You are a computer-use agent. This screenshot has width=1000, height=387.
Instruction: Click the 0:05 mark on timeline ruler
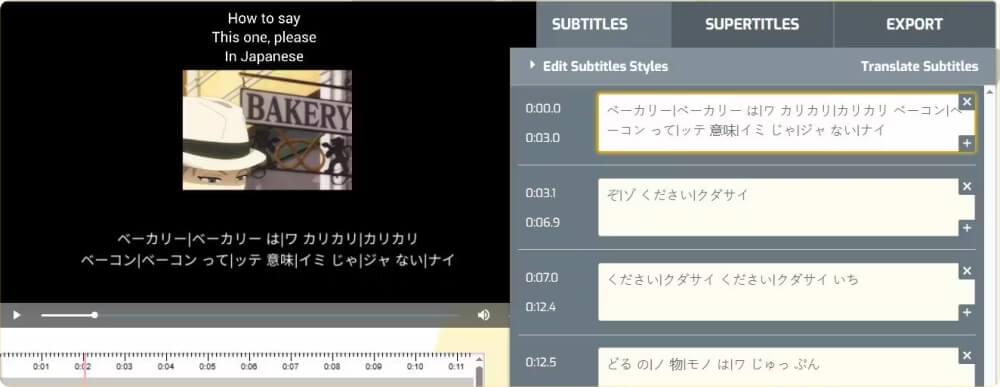(207, 367)
